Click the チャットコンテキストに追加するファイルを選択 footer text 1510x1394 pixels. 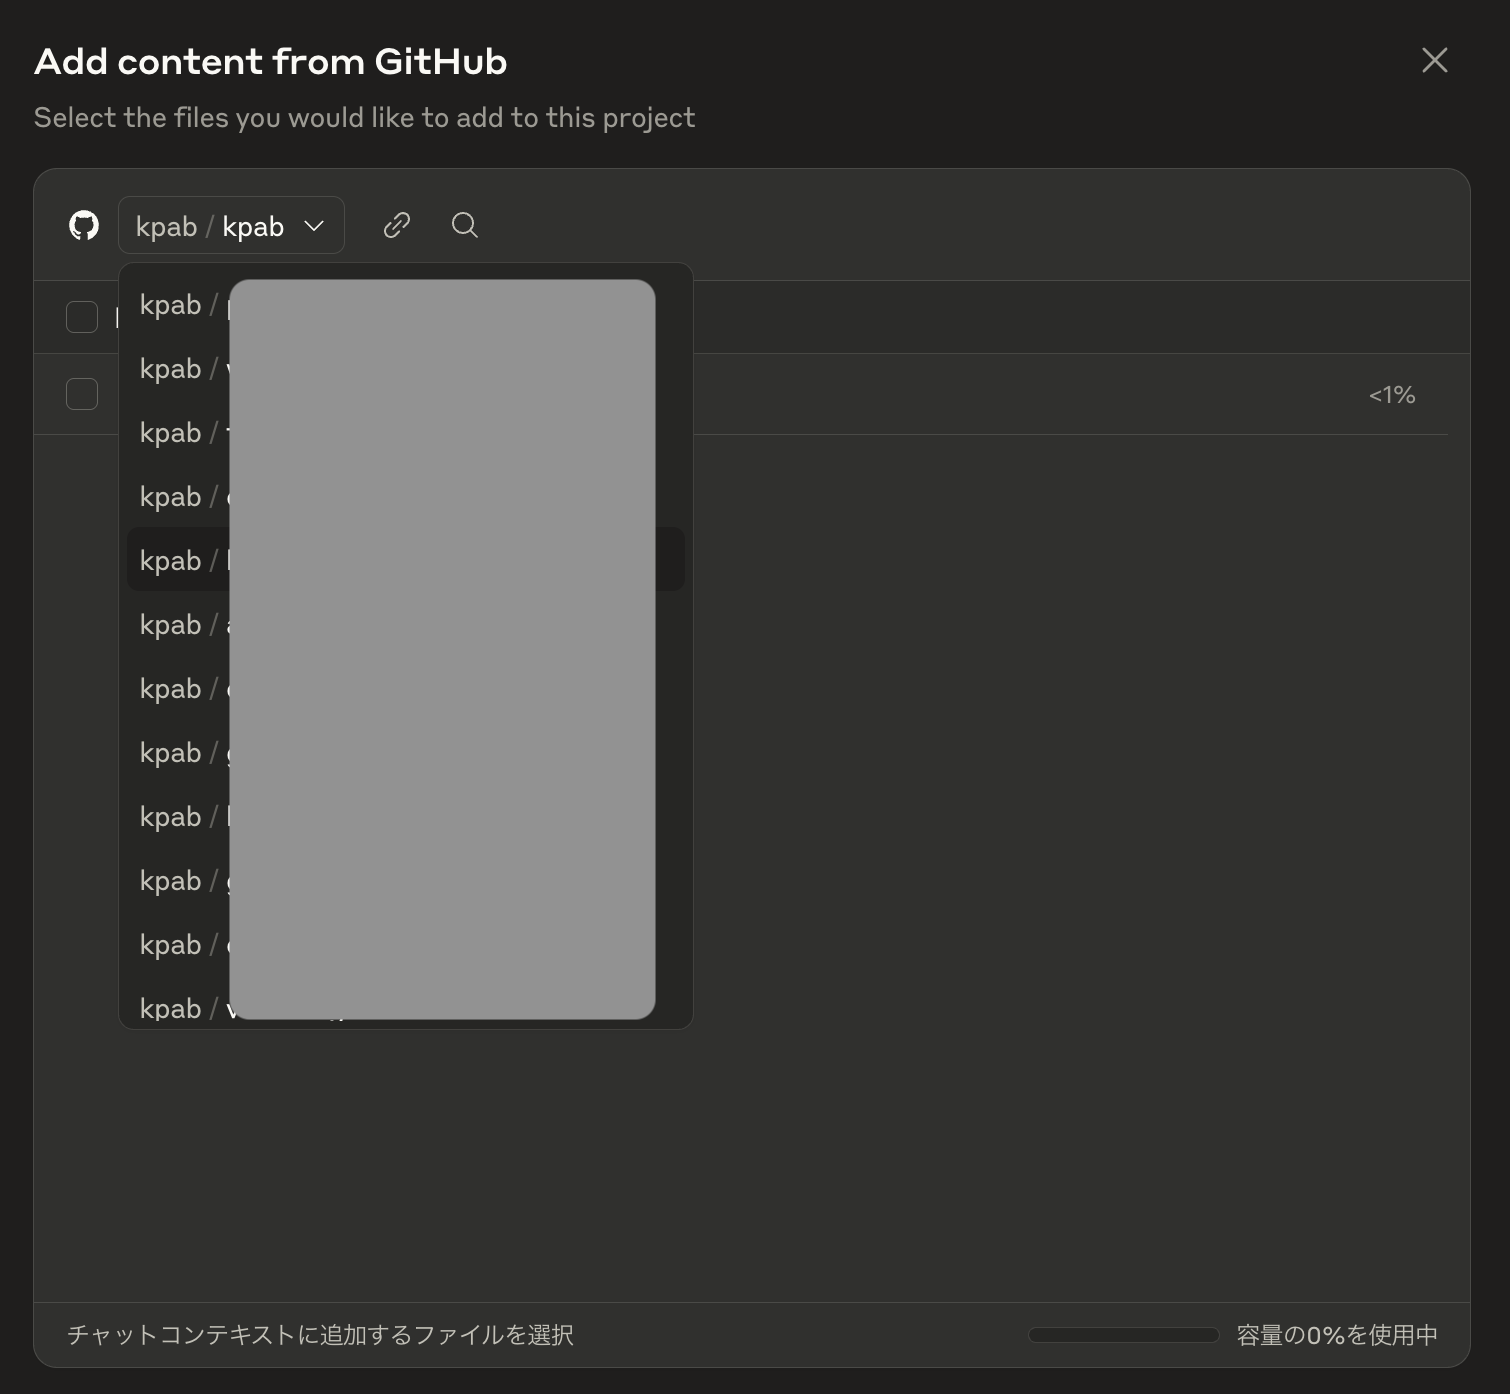point(320,1335)
